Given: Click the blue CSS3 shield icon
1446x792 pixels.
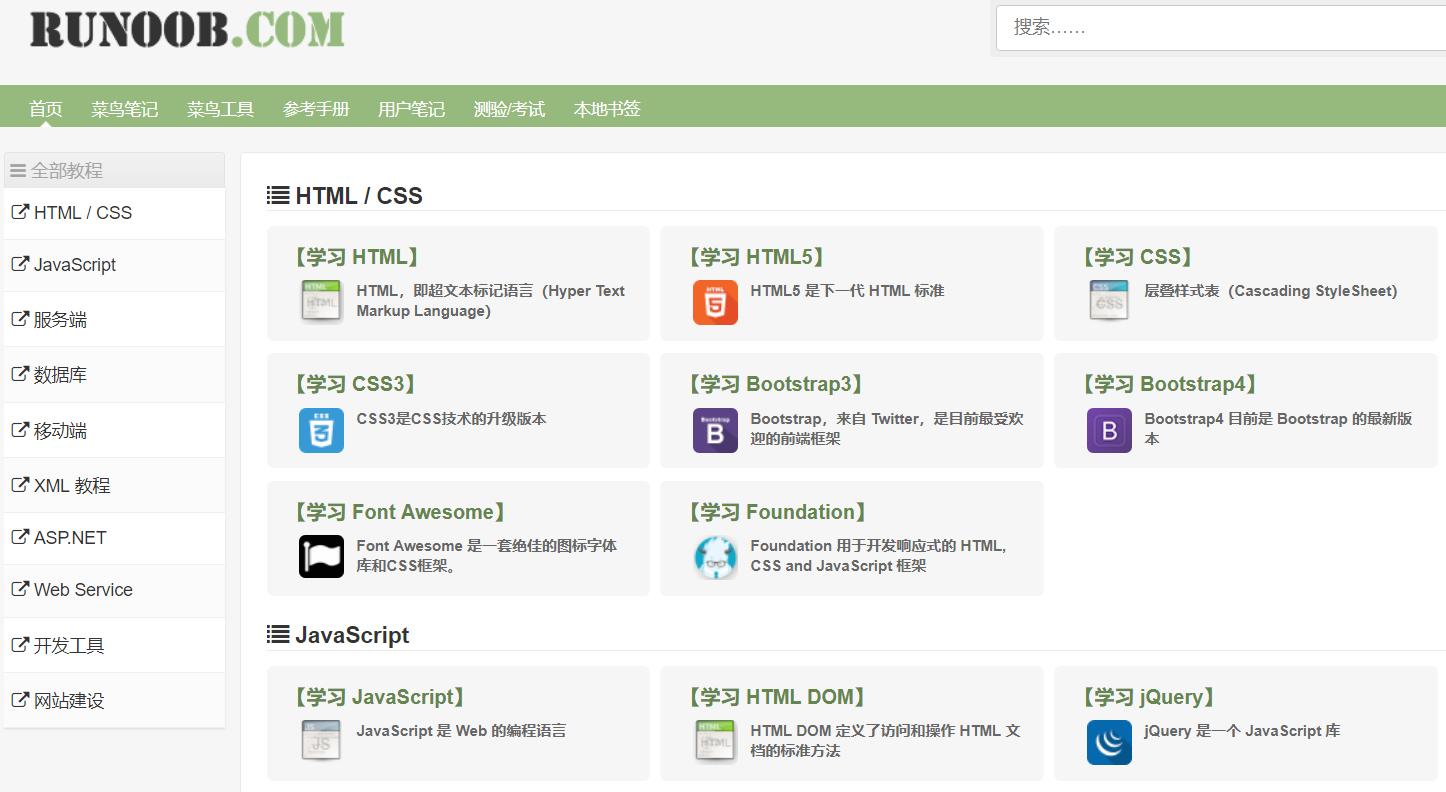Looking at the screenshot, I should (x=321, y=430).
